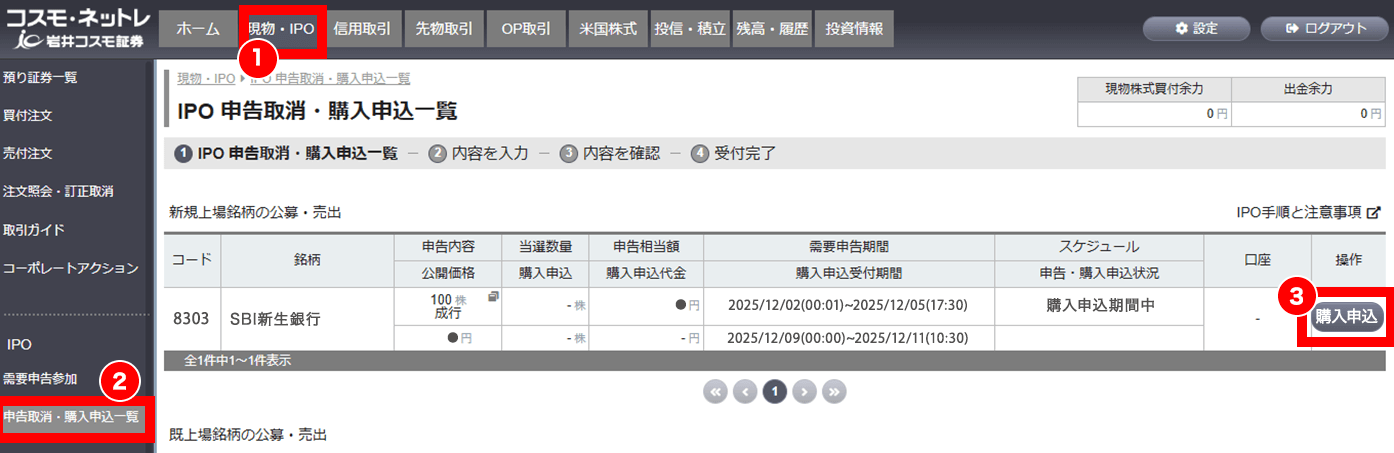The width and height of the screenshot is (1394, 453).
Task: Switch to 信用取引 tab
Action: (363, 29)
